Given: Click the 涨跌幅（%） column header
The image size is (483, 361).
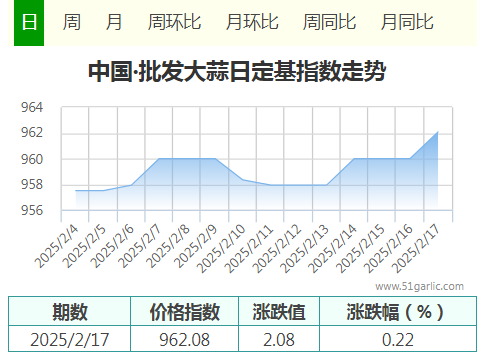Looking at the screenshot, I should coord(398,311).
